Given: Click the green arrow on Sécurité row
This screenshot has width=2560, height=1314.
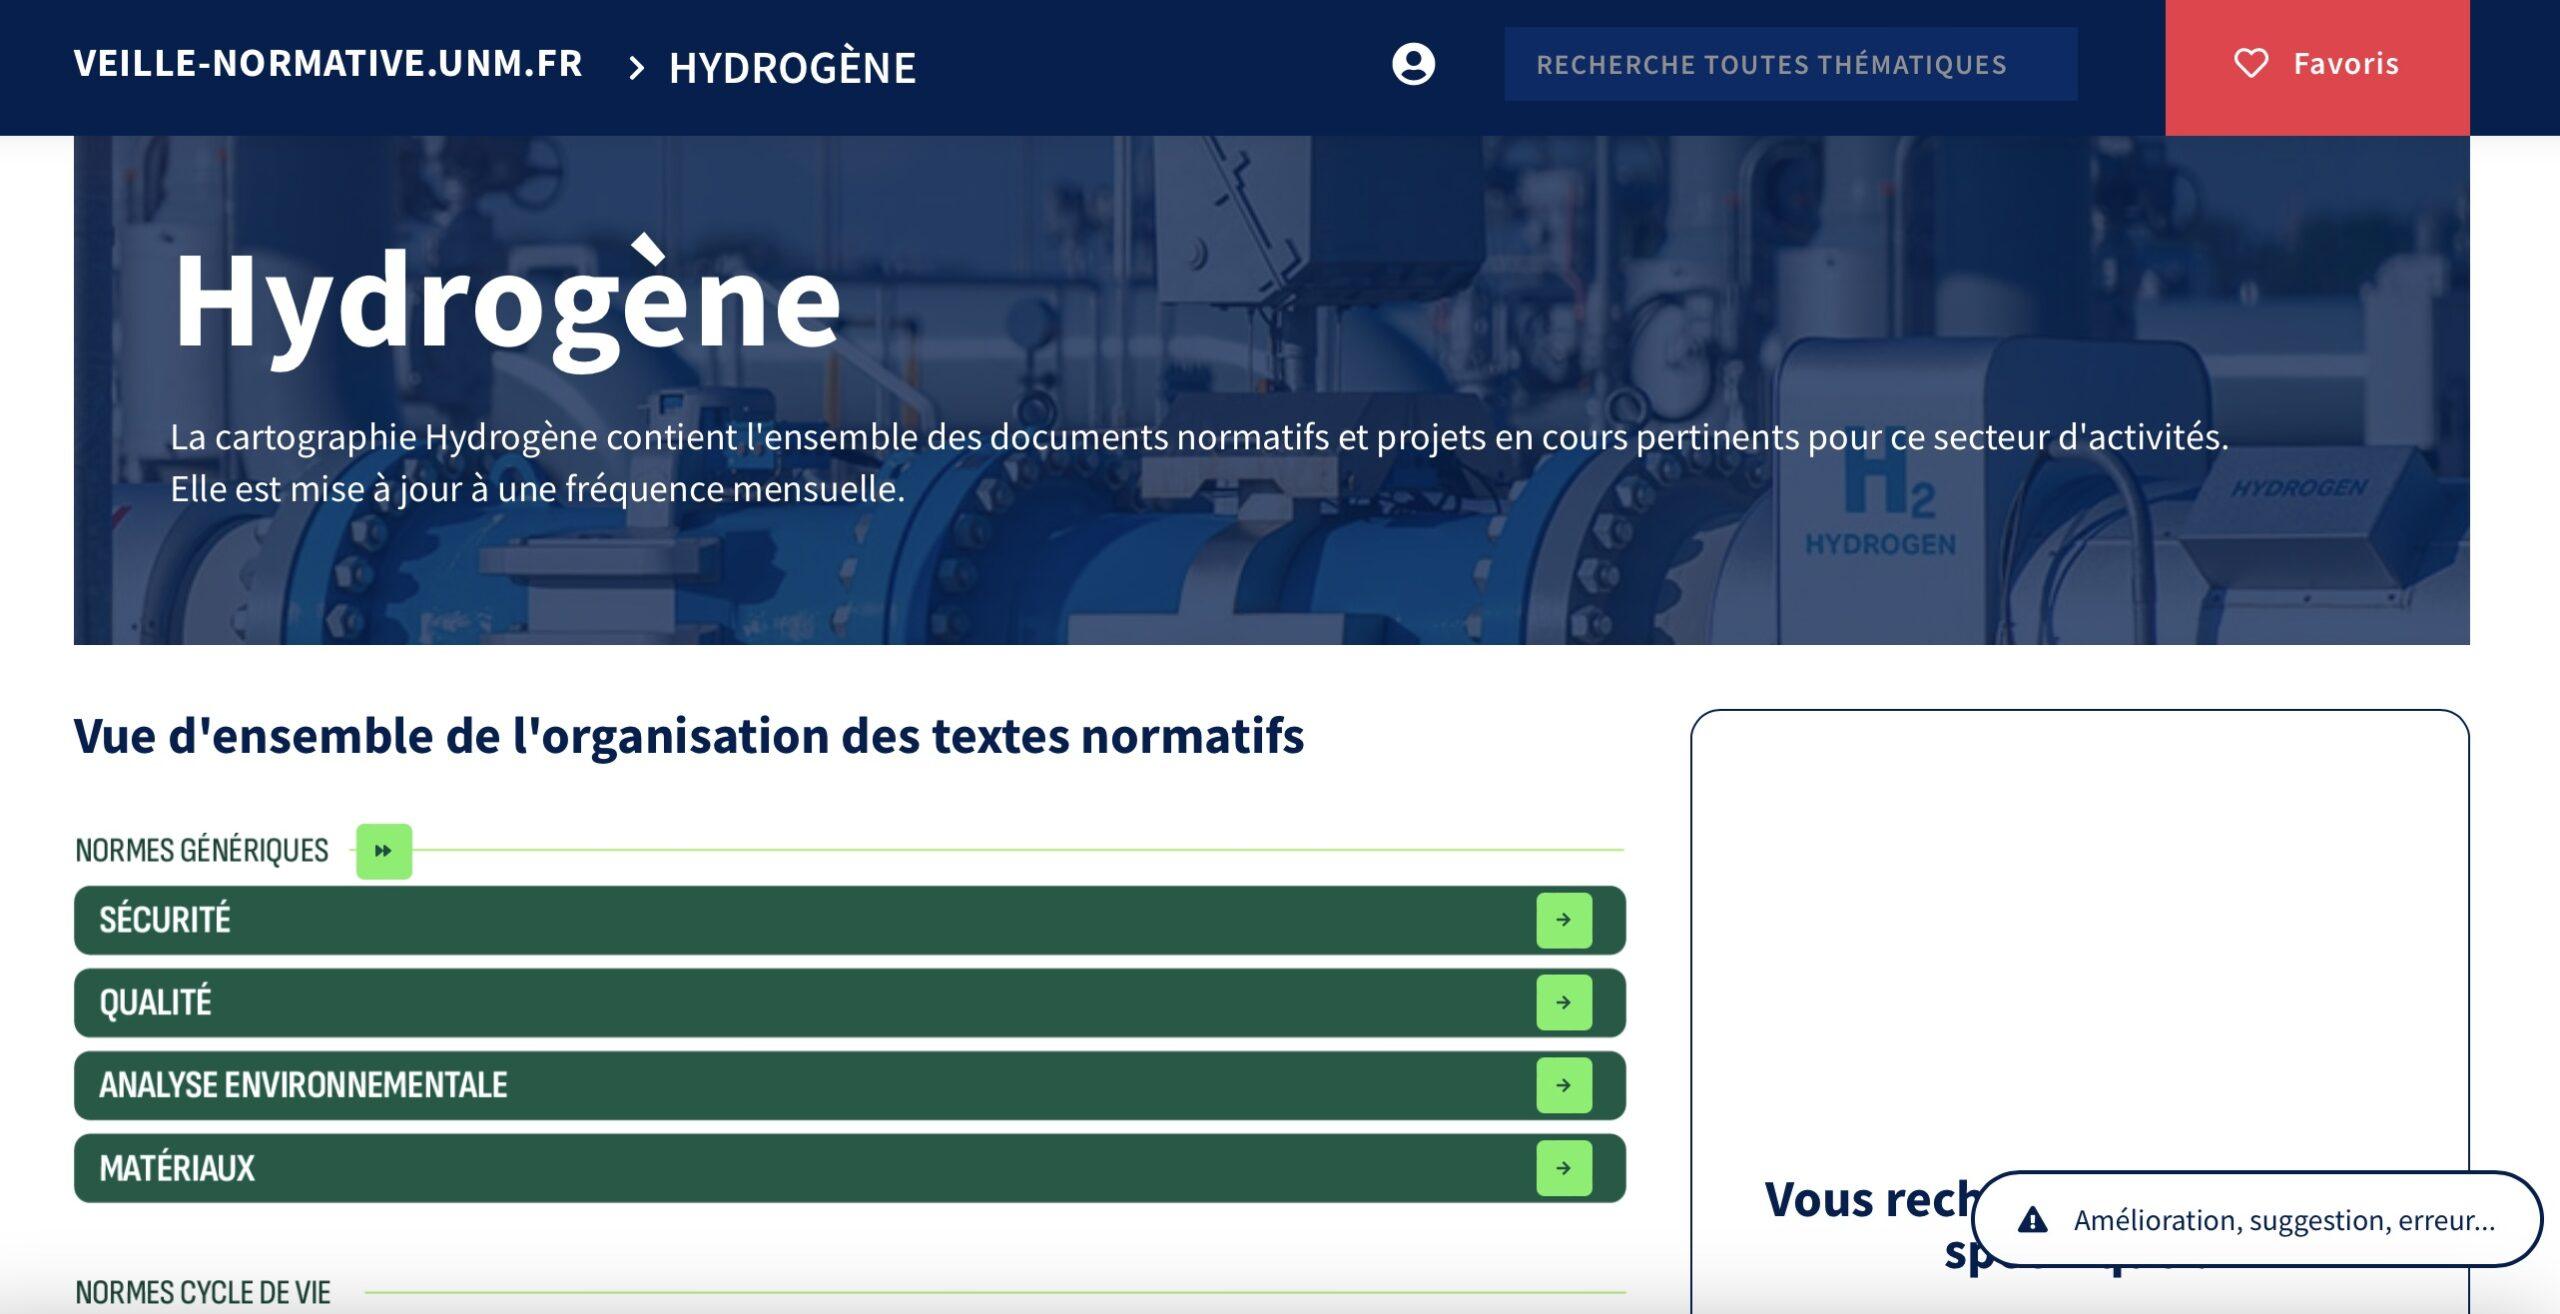Looking at the screenshot, I should tap(1563, 920).
